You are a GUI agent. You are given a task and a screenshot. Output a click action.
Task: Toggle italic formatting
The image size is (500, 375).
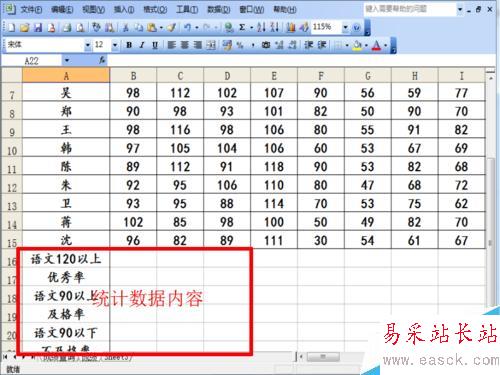[142, 45]
